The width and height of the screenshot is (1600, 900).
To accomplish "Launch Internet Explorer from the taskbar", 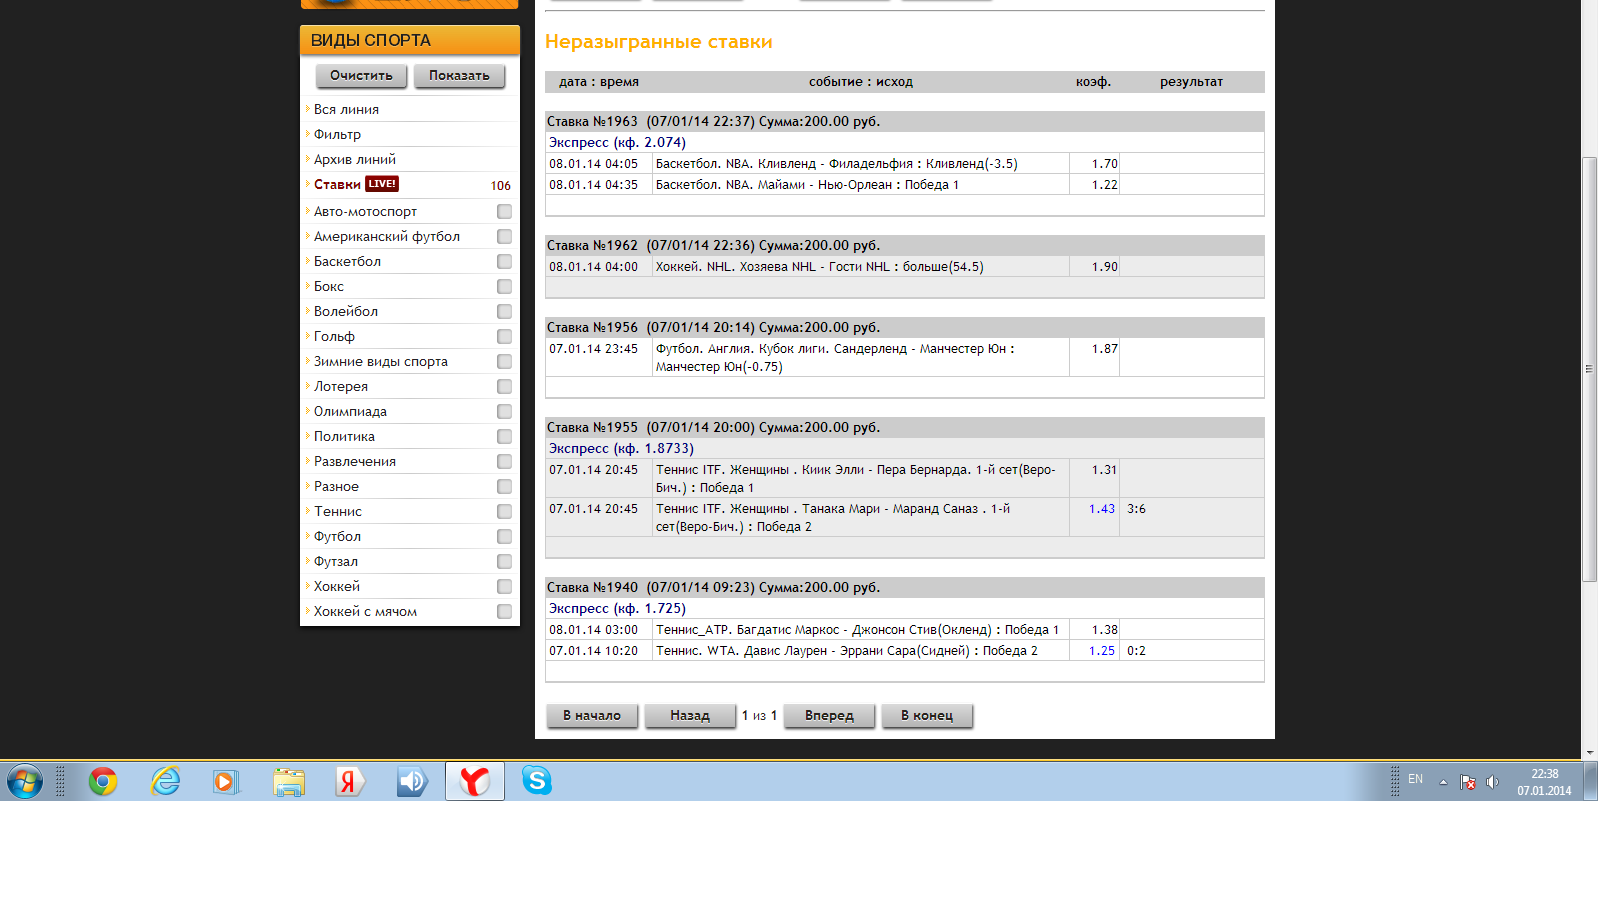I will pos(165,781).
